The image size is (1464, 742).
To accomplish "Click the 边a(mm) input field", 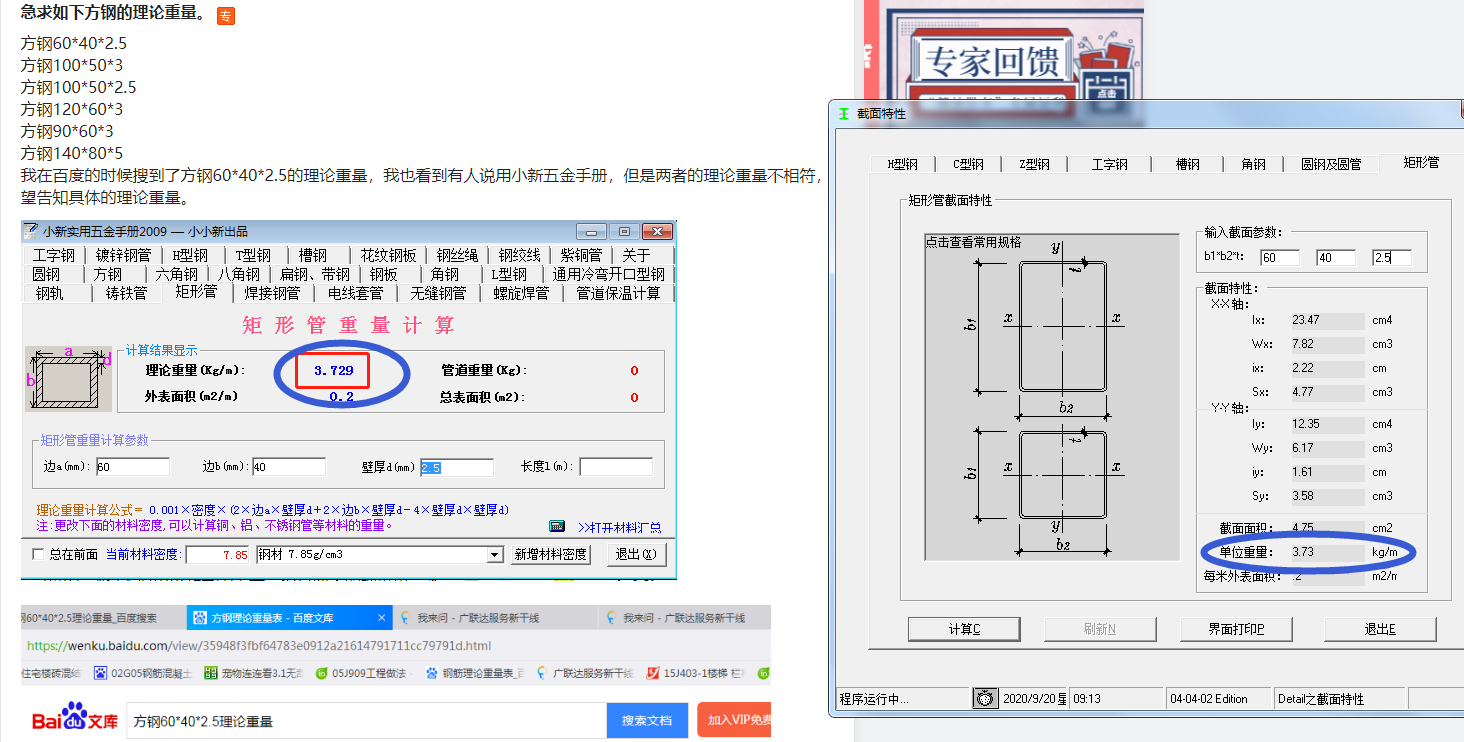I will 132,467.
